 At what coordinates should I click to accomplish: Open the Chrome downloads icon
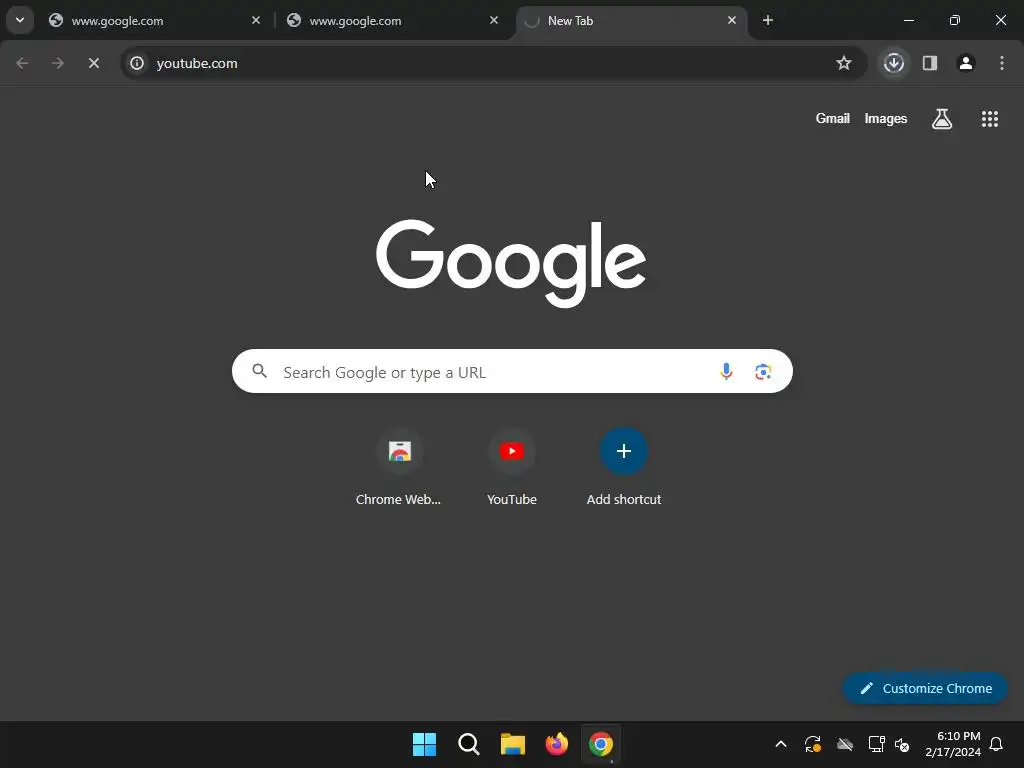(x=894, y=63)
